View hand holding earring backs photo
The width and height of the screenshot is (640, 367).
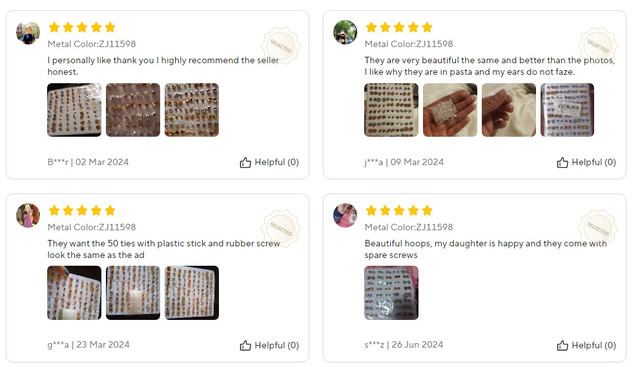450,110
